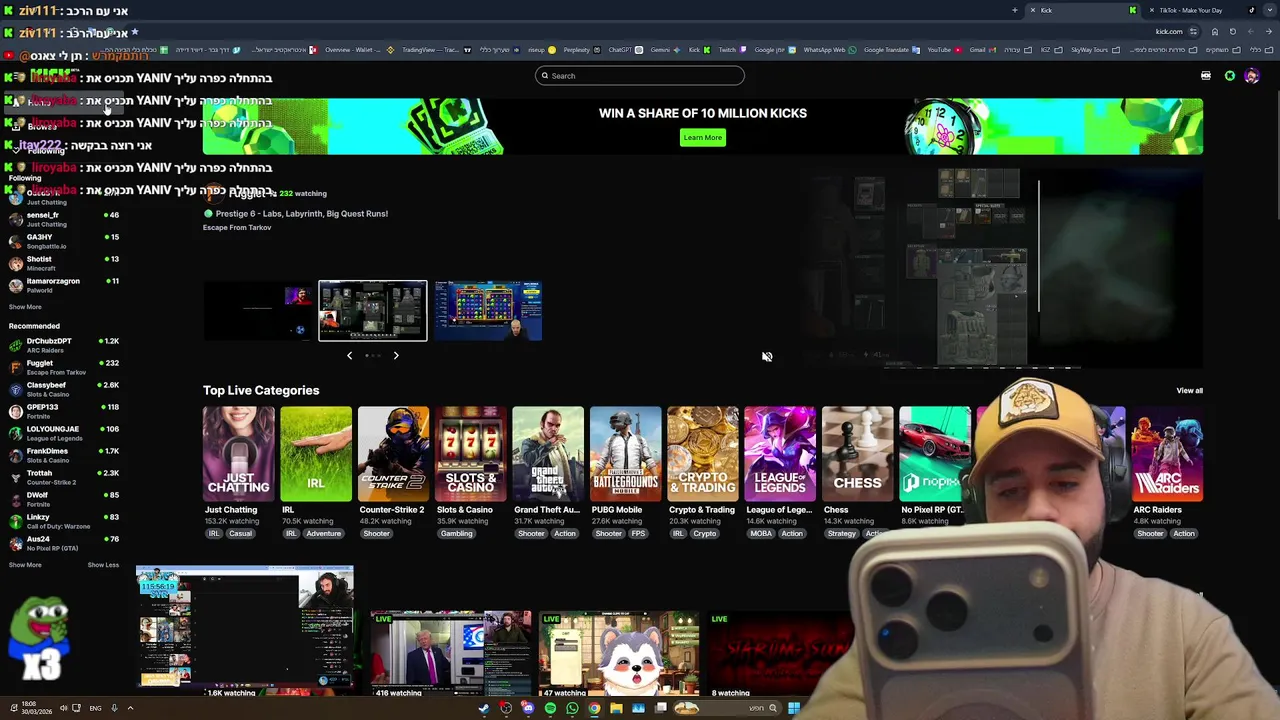Open the live stream with 47 watching
This screenshot has width=1280, height=720.
coord(618,655)
